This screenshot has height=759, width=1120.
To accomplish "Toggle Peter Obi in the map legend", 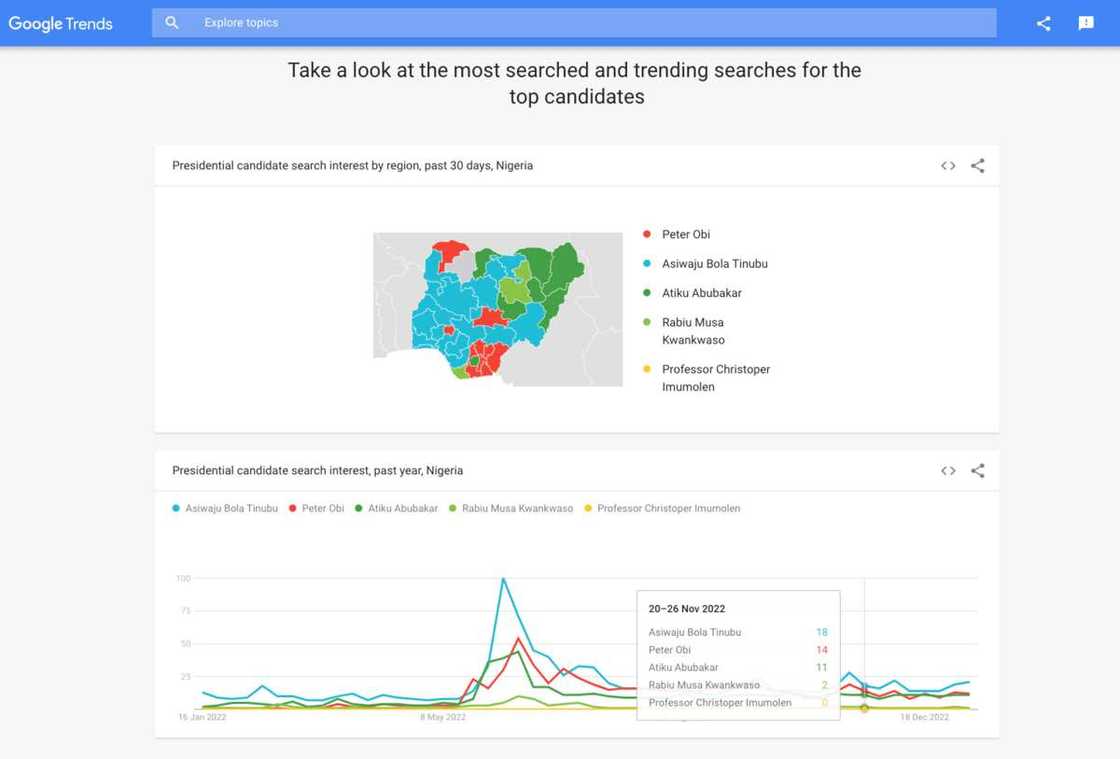I will point(686,233).
